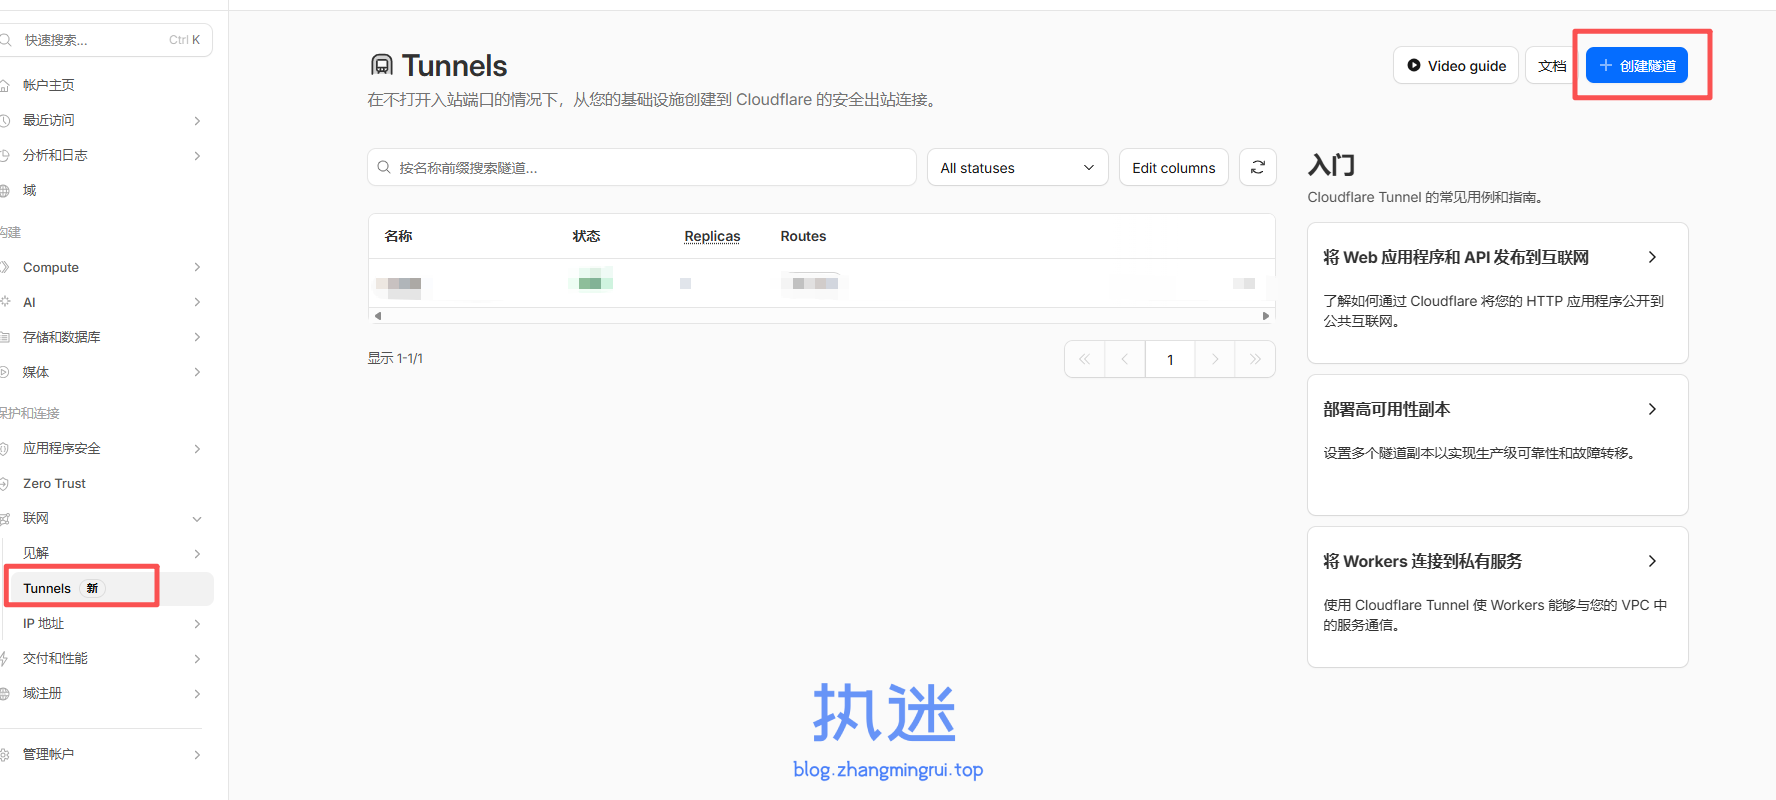Viewport: 1776px width, 800px height.
Task: Expand the AI section chevron
Action: [x=197, y=302]
